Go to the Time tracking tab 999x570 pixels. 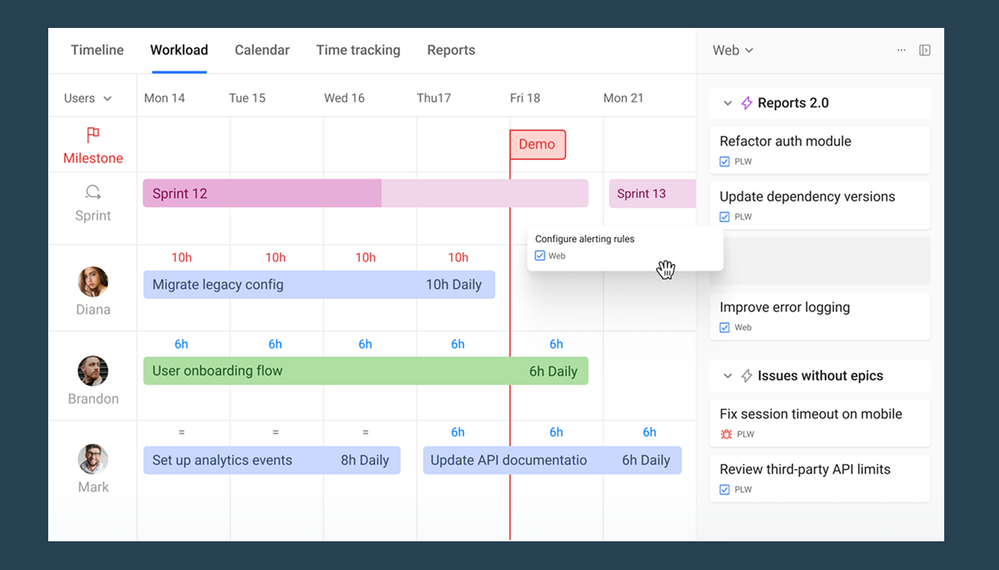[358, 50]
